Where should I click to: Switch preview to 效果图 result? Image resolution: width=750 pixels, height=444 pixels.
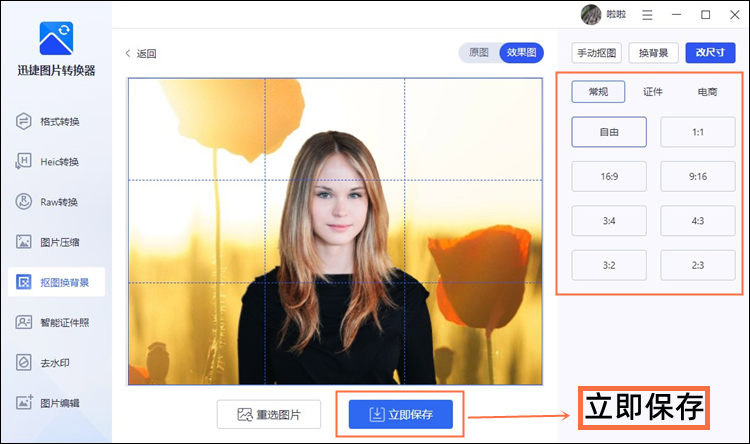[521, 53]
